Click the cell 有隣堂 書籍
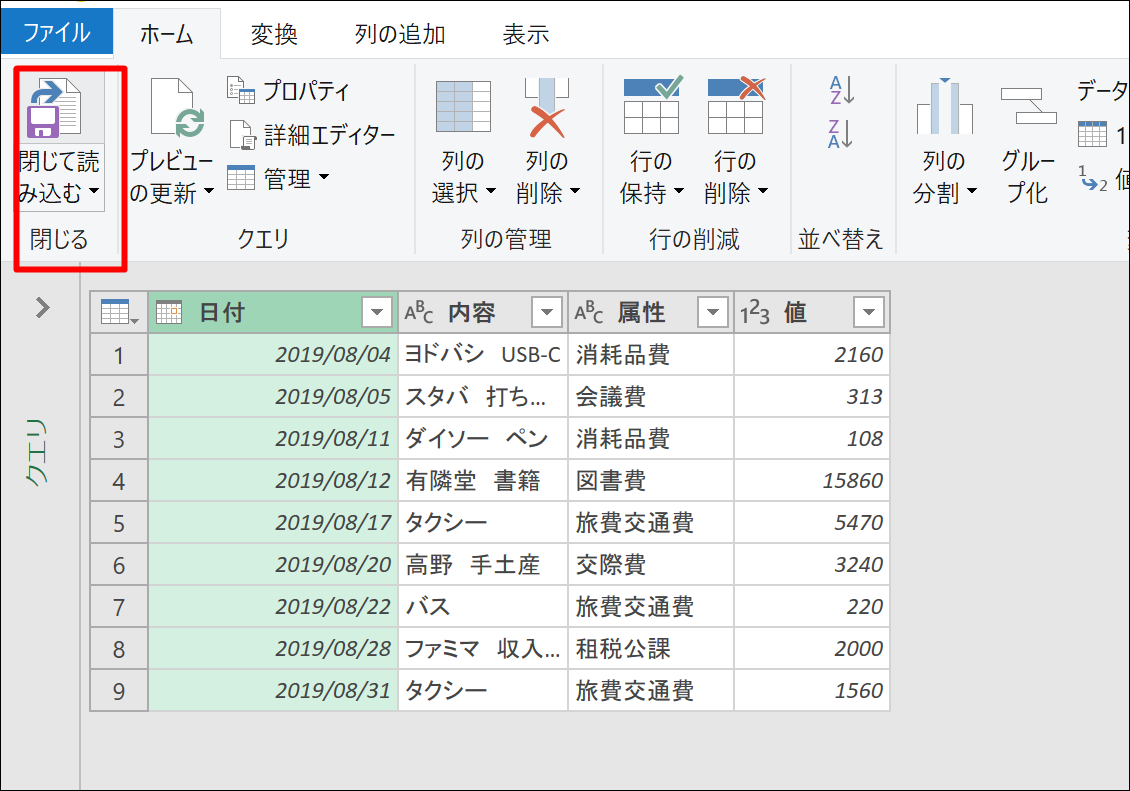 coord(483,481)
